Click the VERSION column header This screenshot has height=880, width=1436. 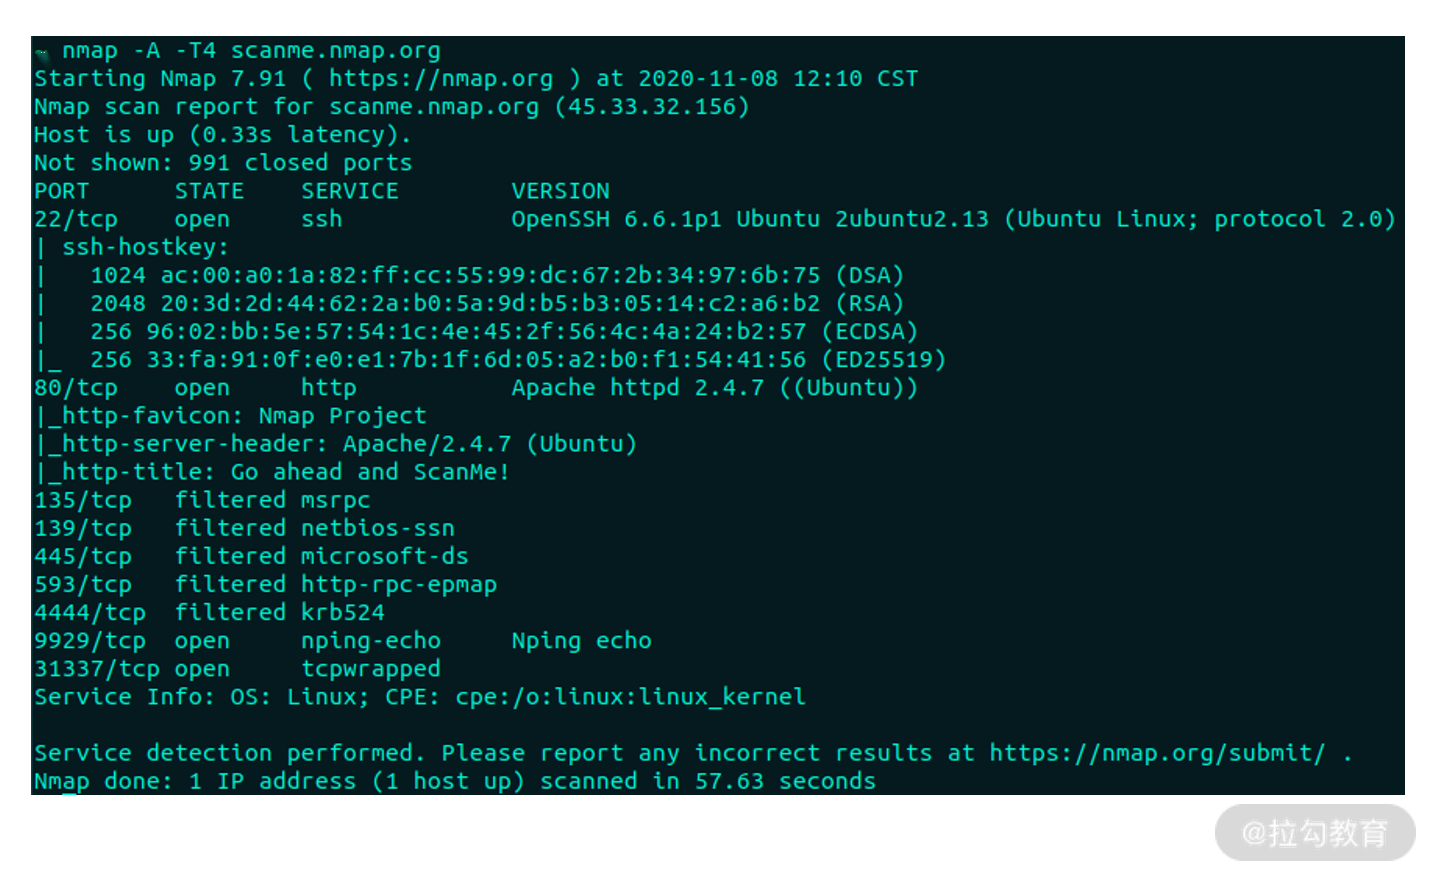(x=560, y=191)
